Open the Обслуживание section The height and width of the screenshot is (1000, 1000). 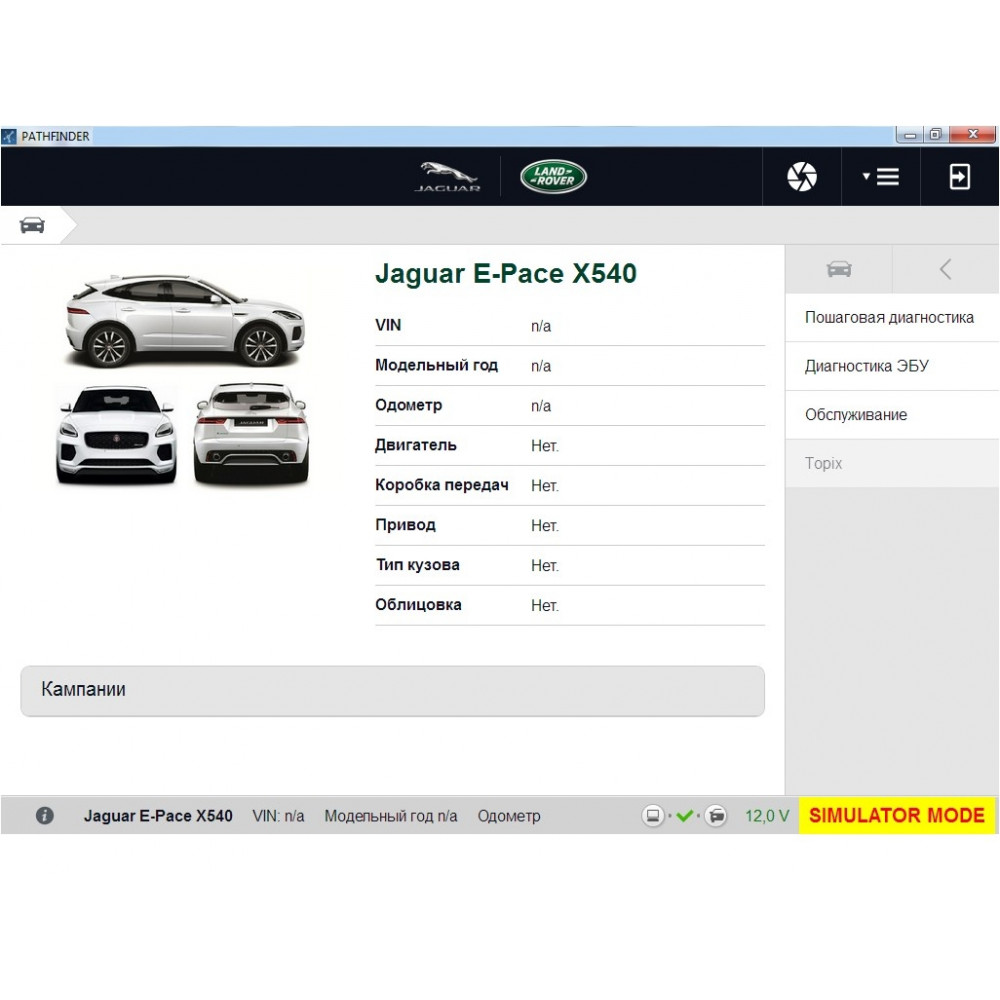click(x=856, y=415)
